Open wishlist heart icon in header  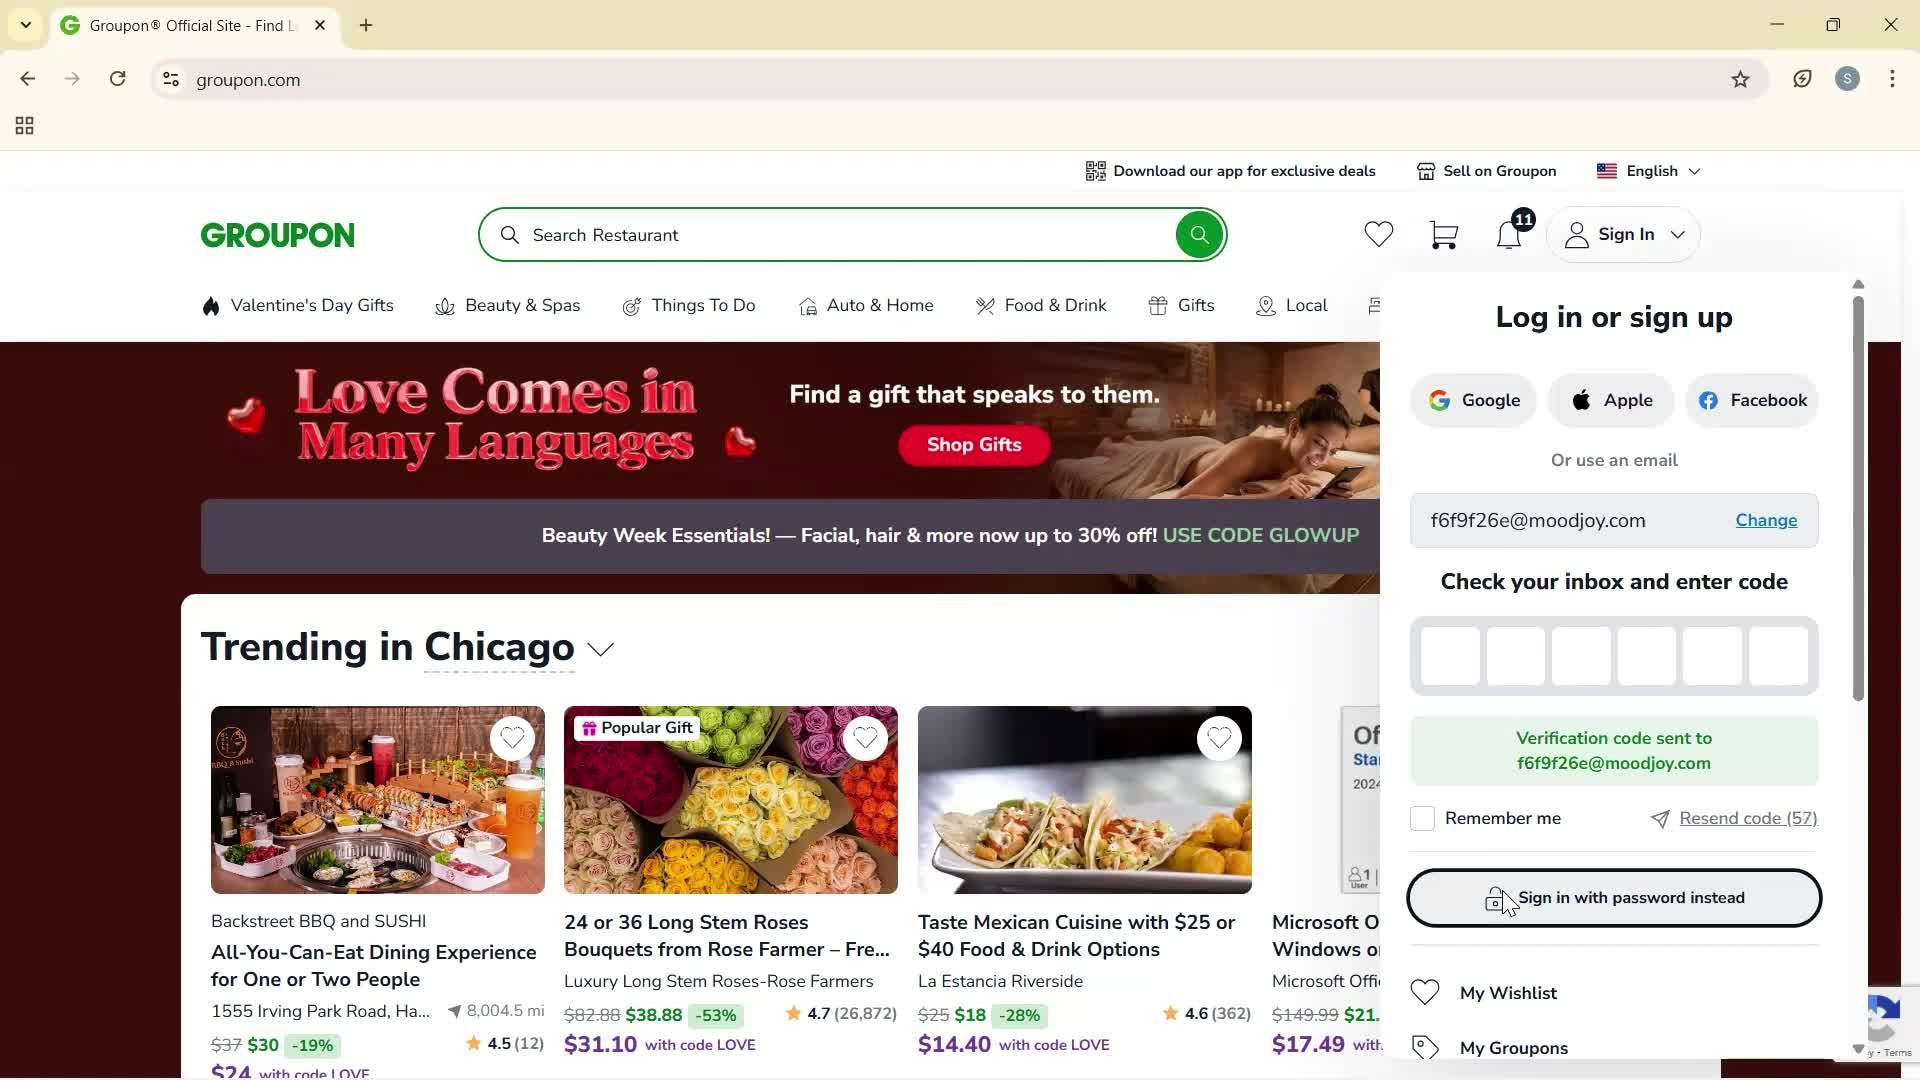point(1378,235)
